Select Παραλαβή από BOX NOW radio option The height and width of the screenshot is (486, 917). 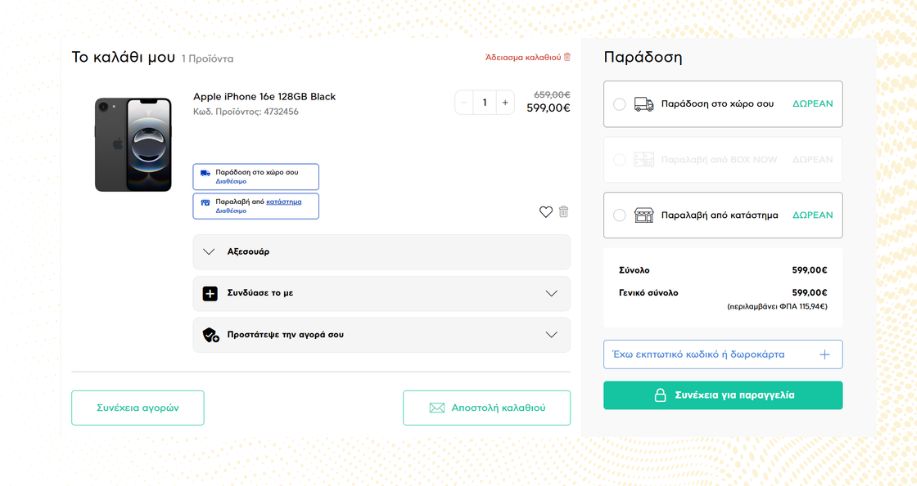pos(619,160)
